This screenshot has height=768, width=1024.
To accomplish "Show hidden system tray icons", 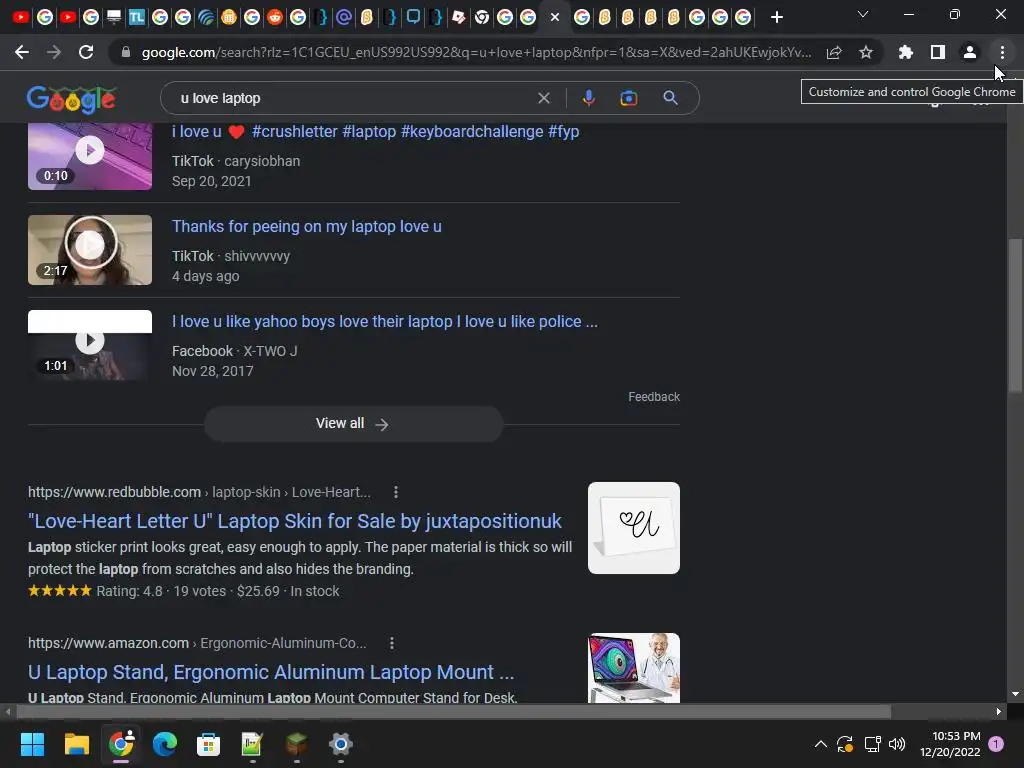I will [x=821, y=744].
